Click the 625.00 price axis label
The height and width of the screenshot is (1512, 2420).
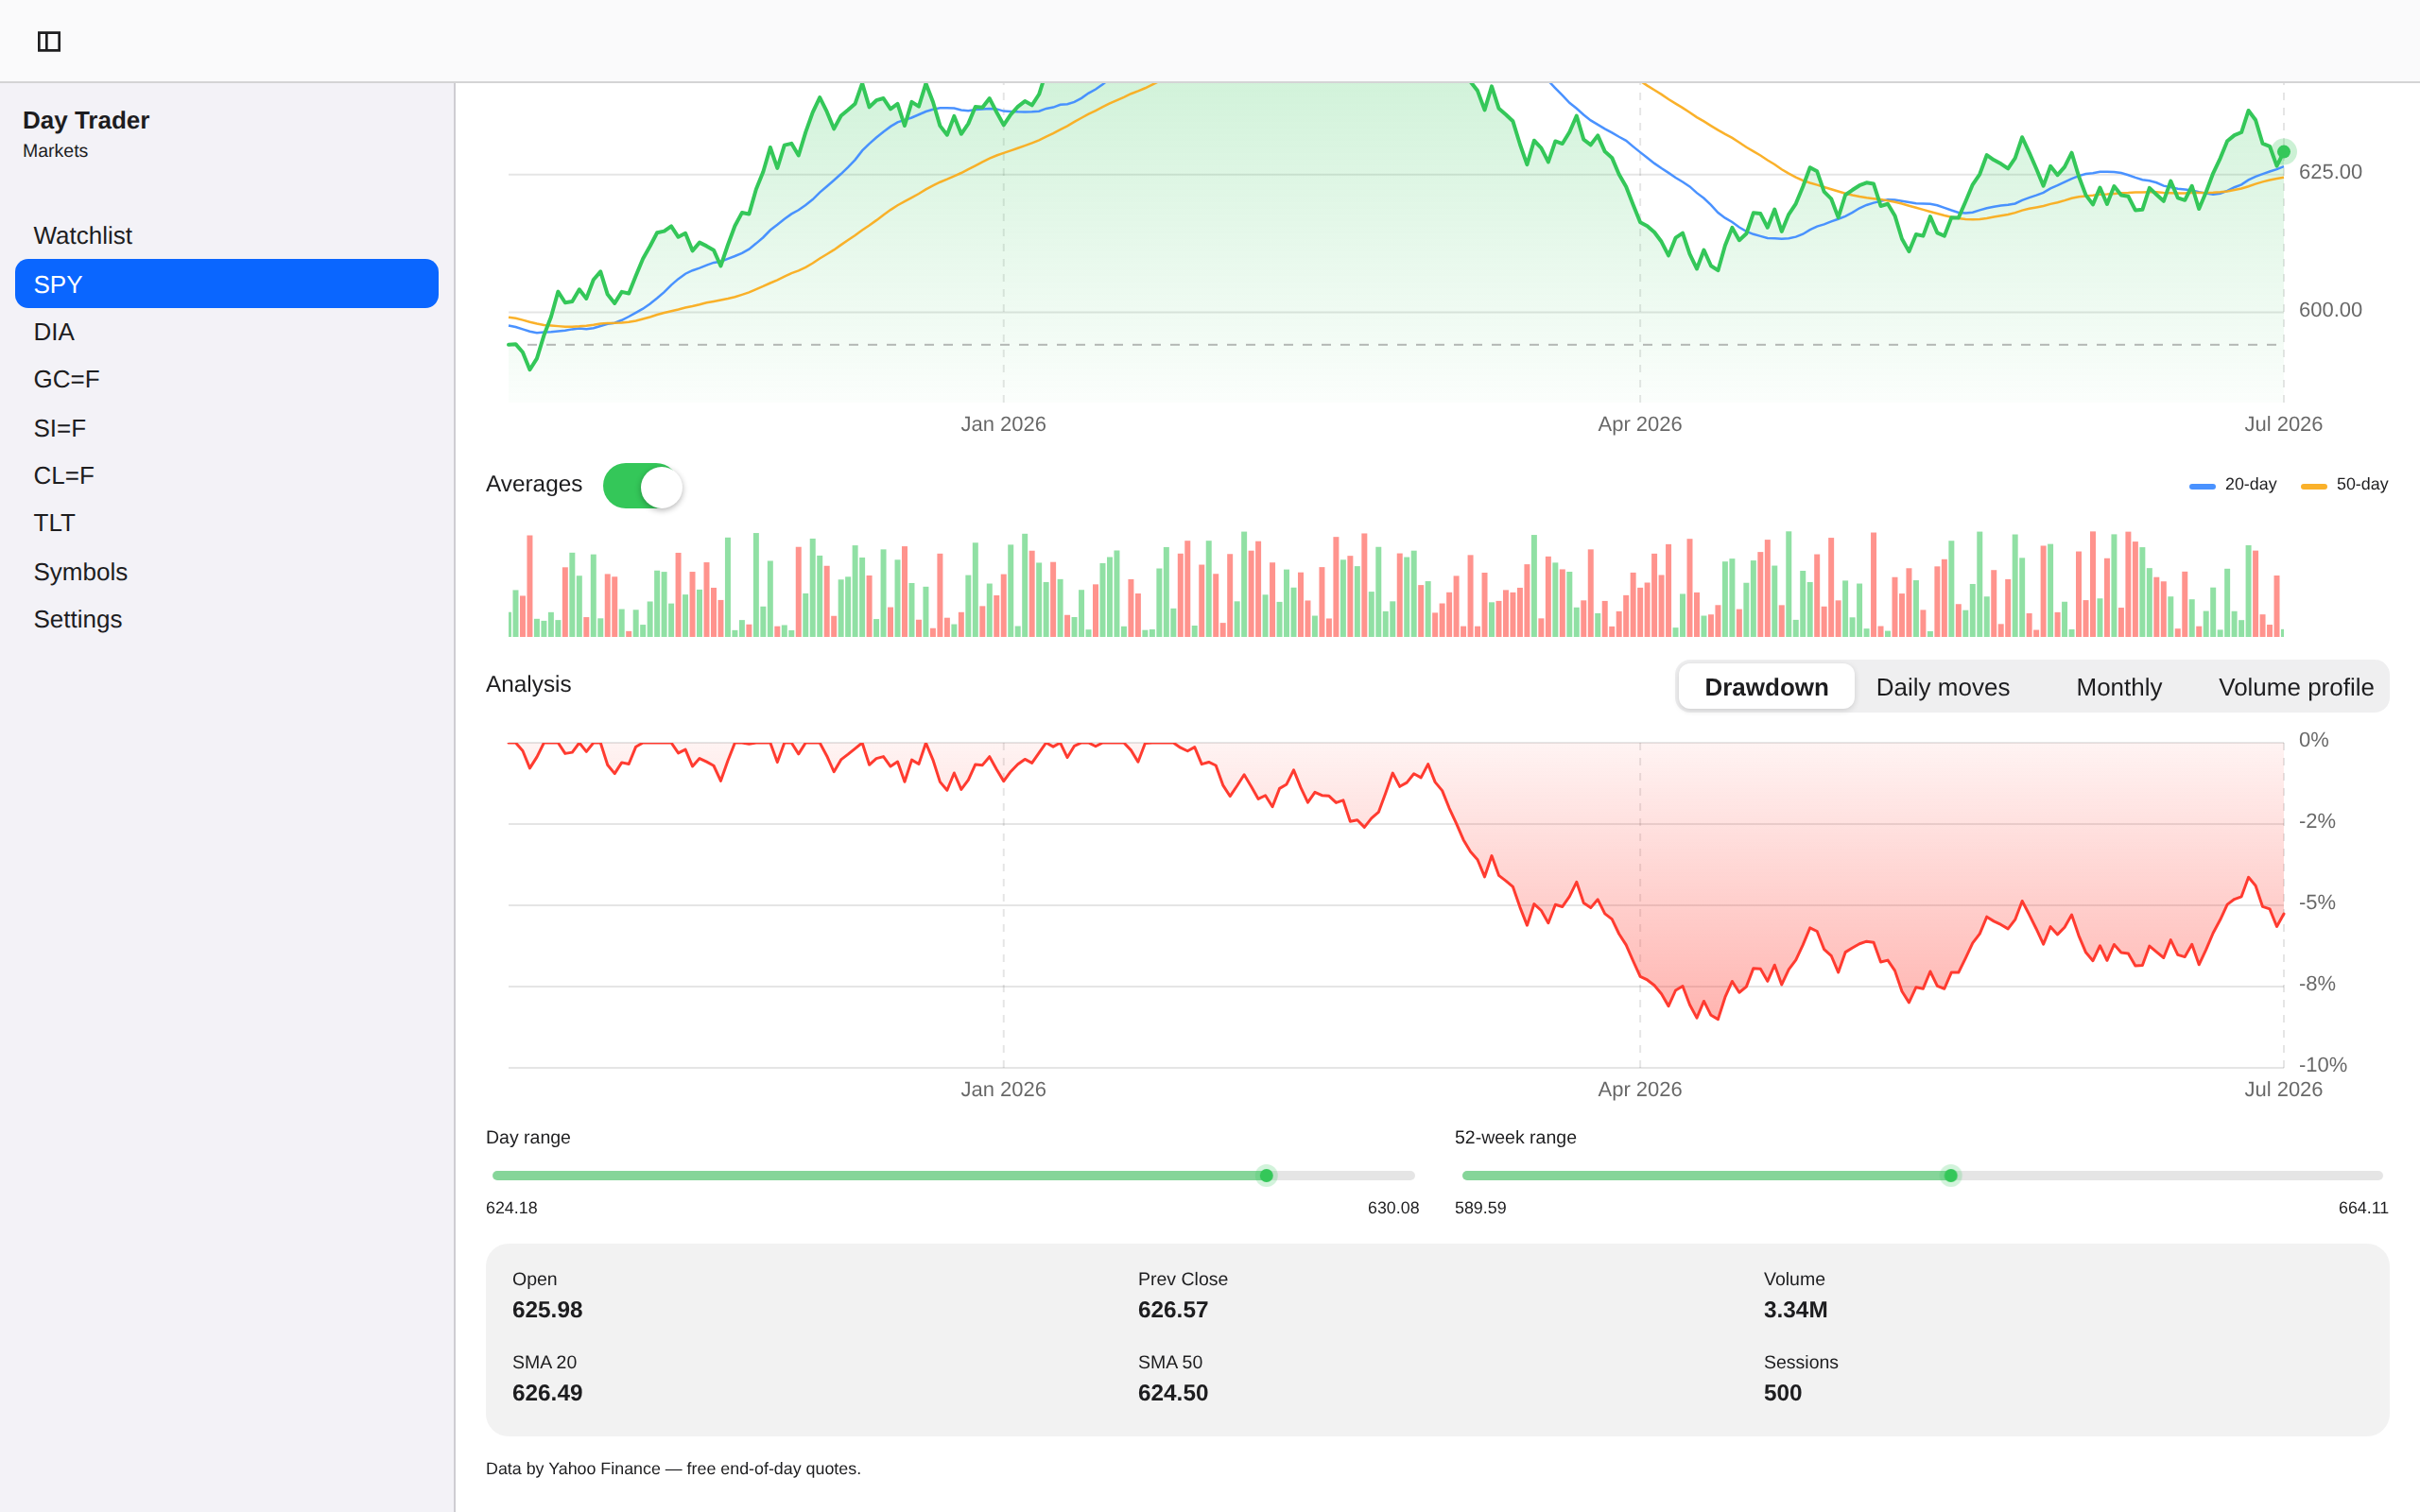[x=2330, y=172]
